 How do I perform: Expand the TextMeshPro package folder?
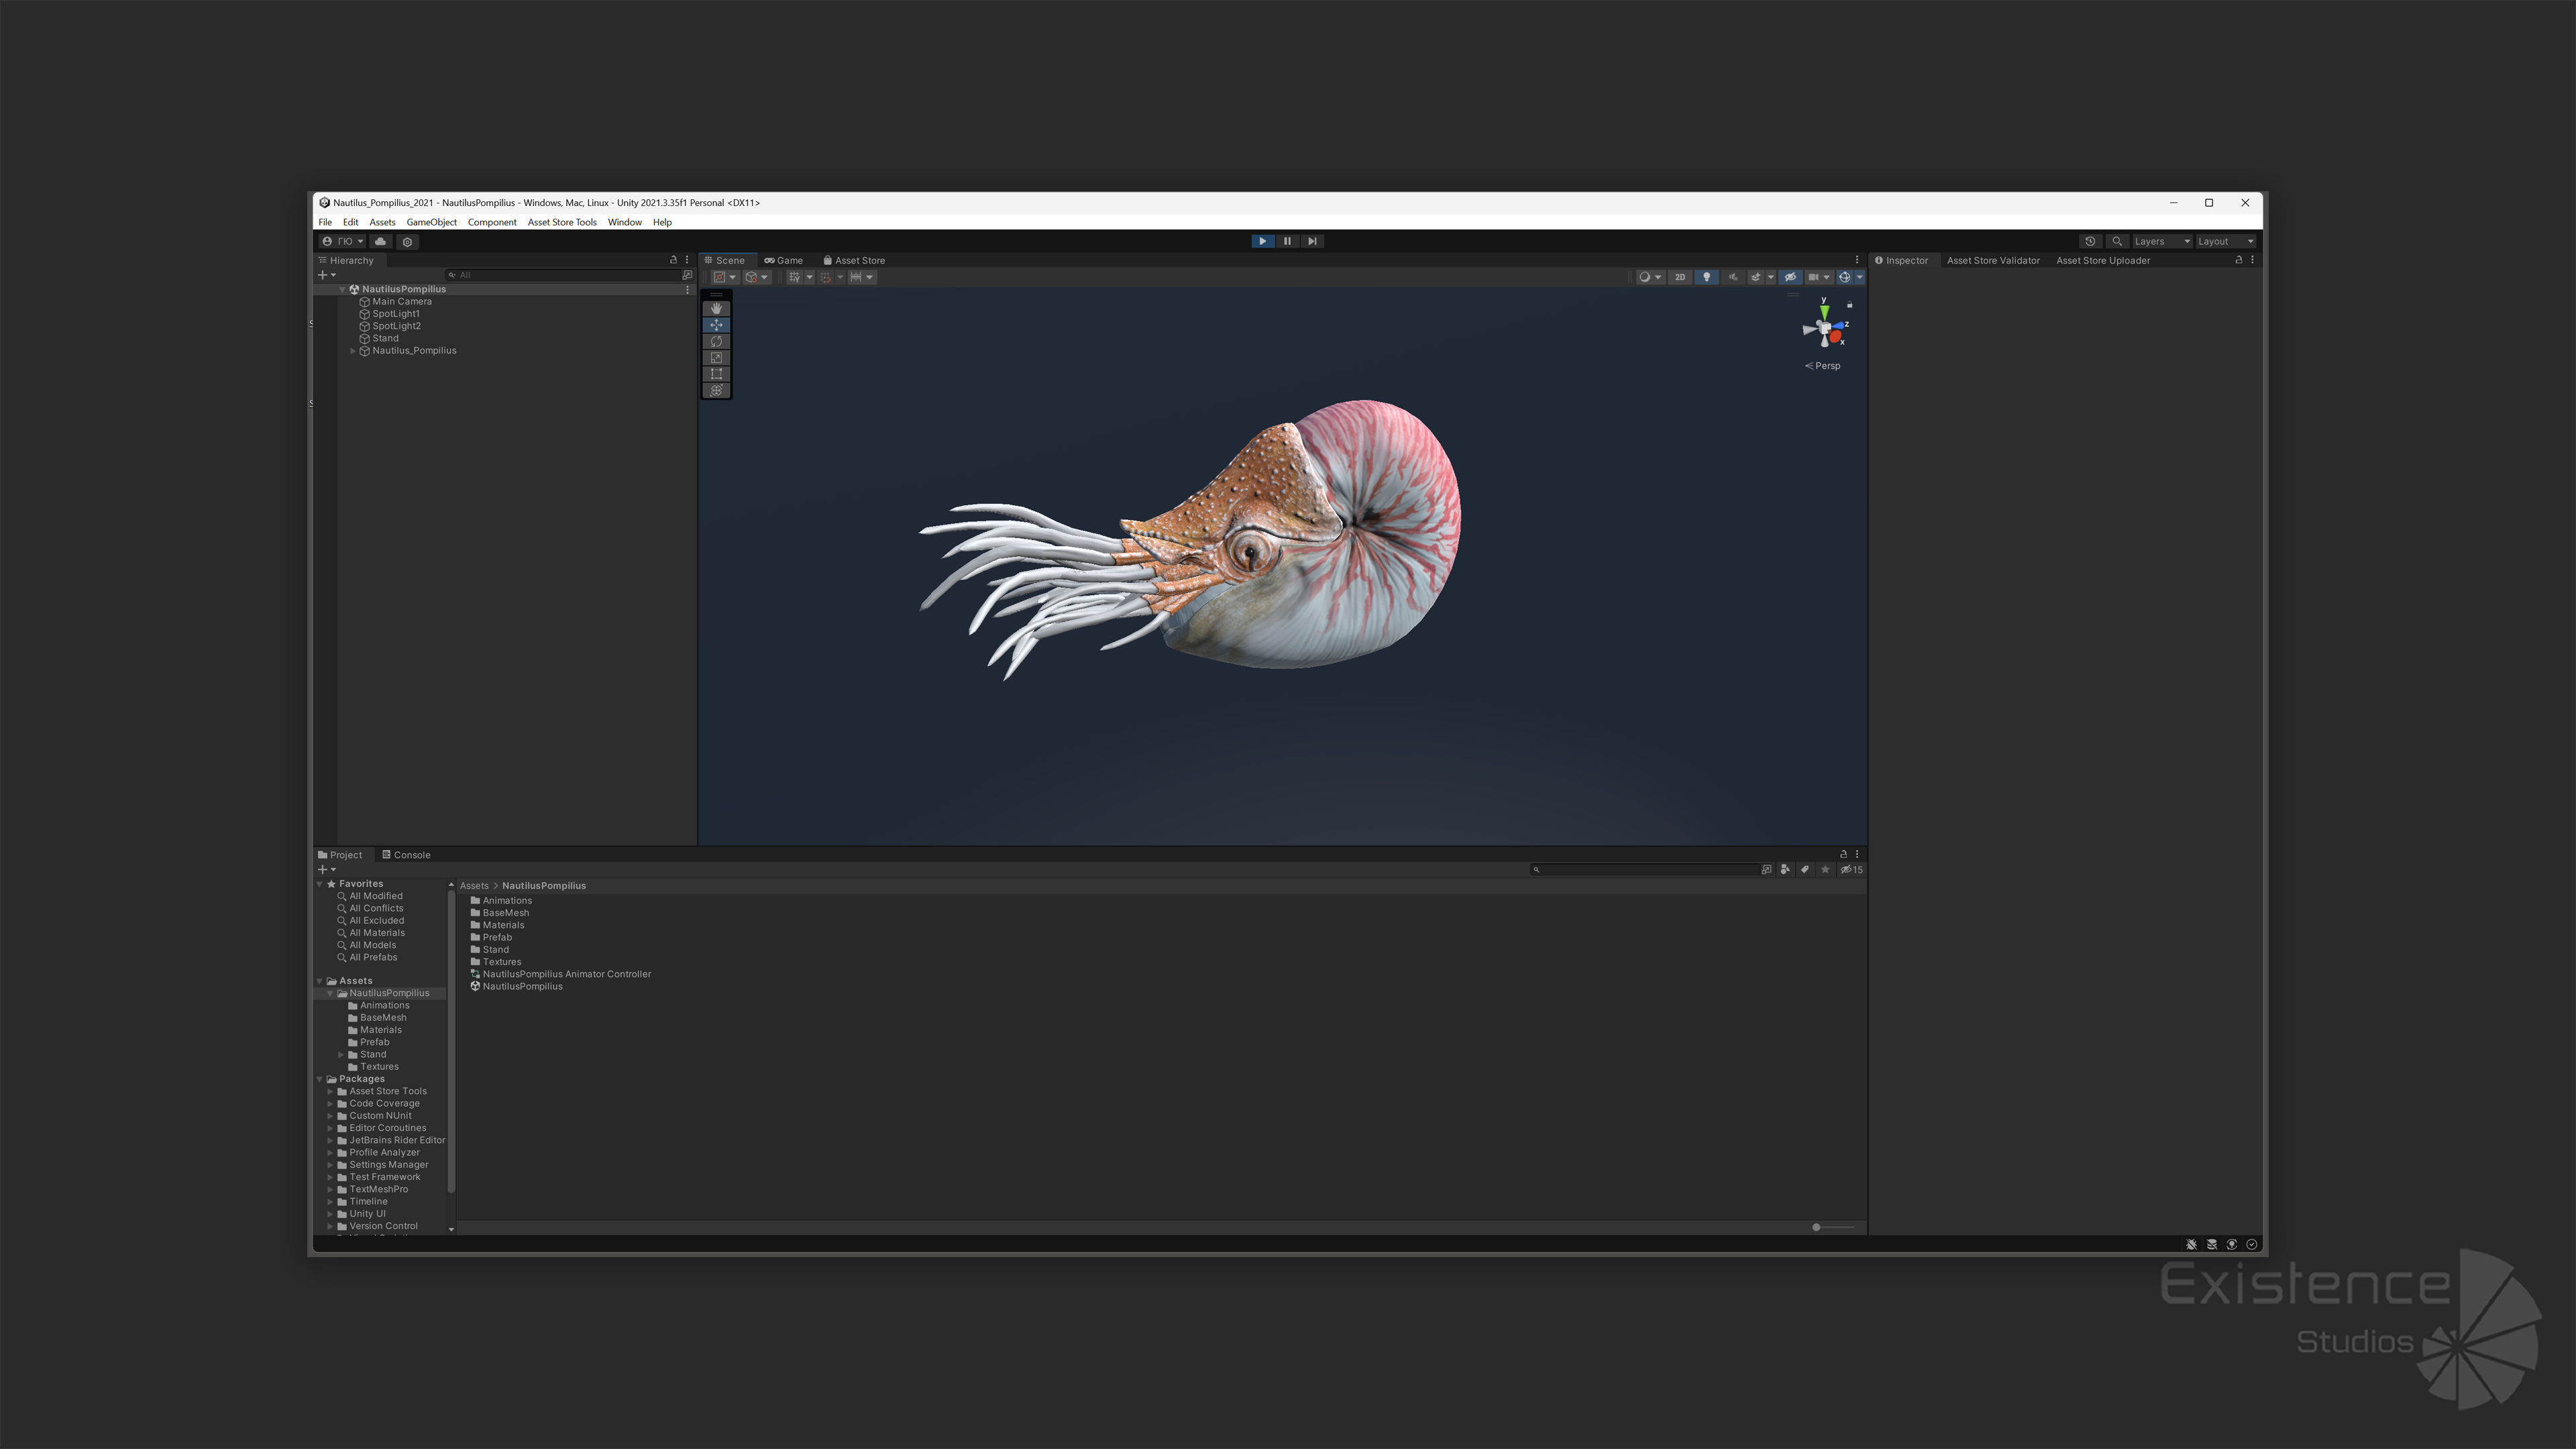[x=330, y=1190]
